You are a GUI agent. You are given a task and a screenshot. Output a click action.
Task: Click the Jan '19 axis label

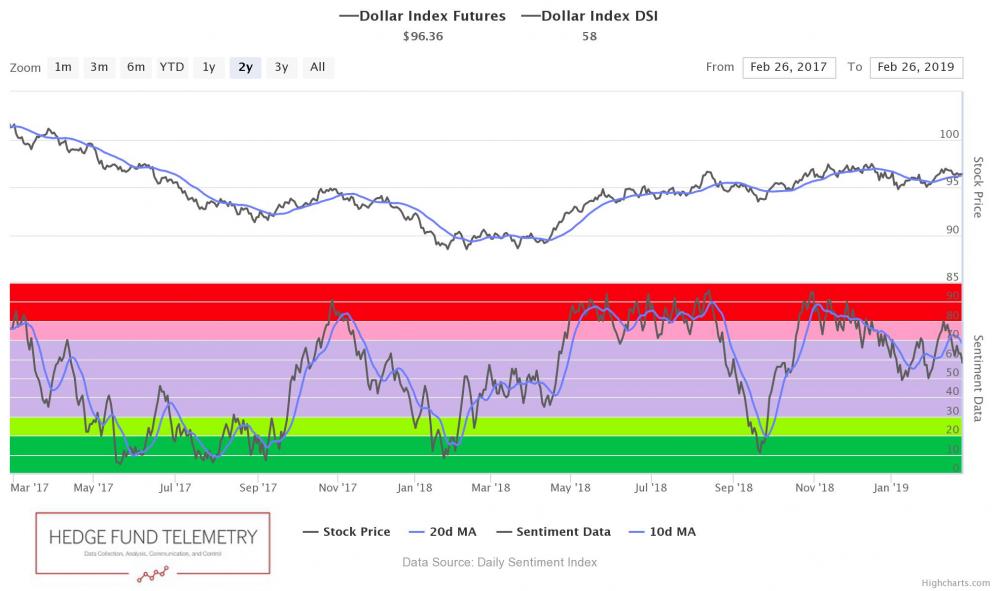click(x=891, y=488)
